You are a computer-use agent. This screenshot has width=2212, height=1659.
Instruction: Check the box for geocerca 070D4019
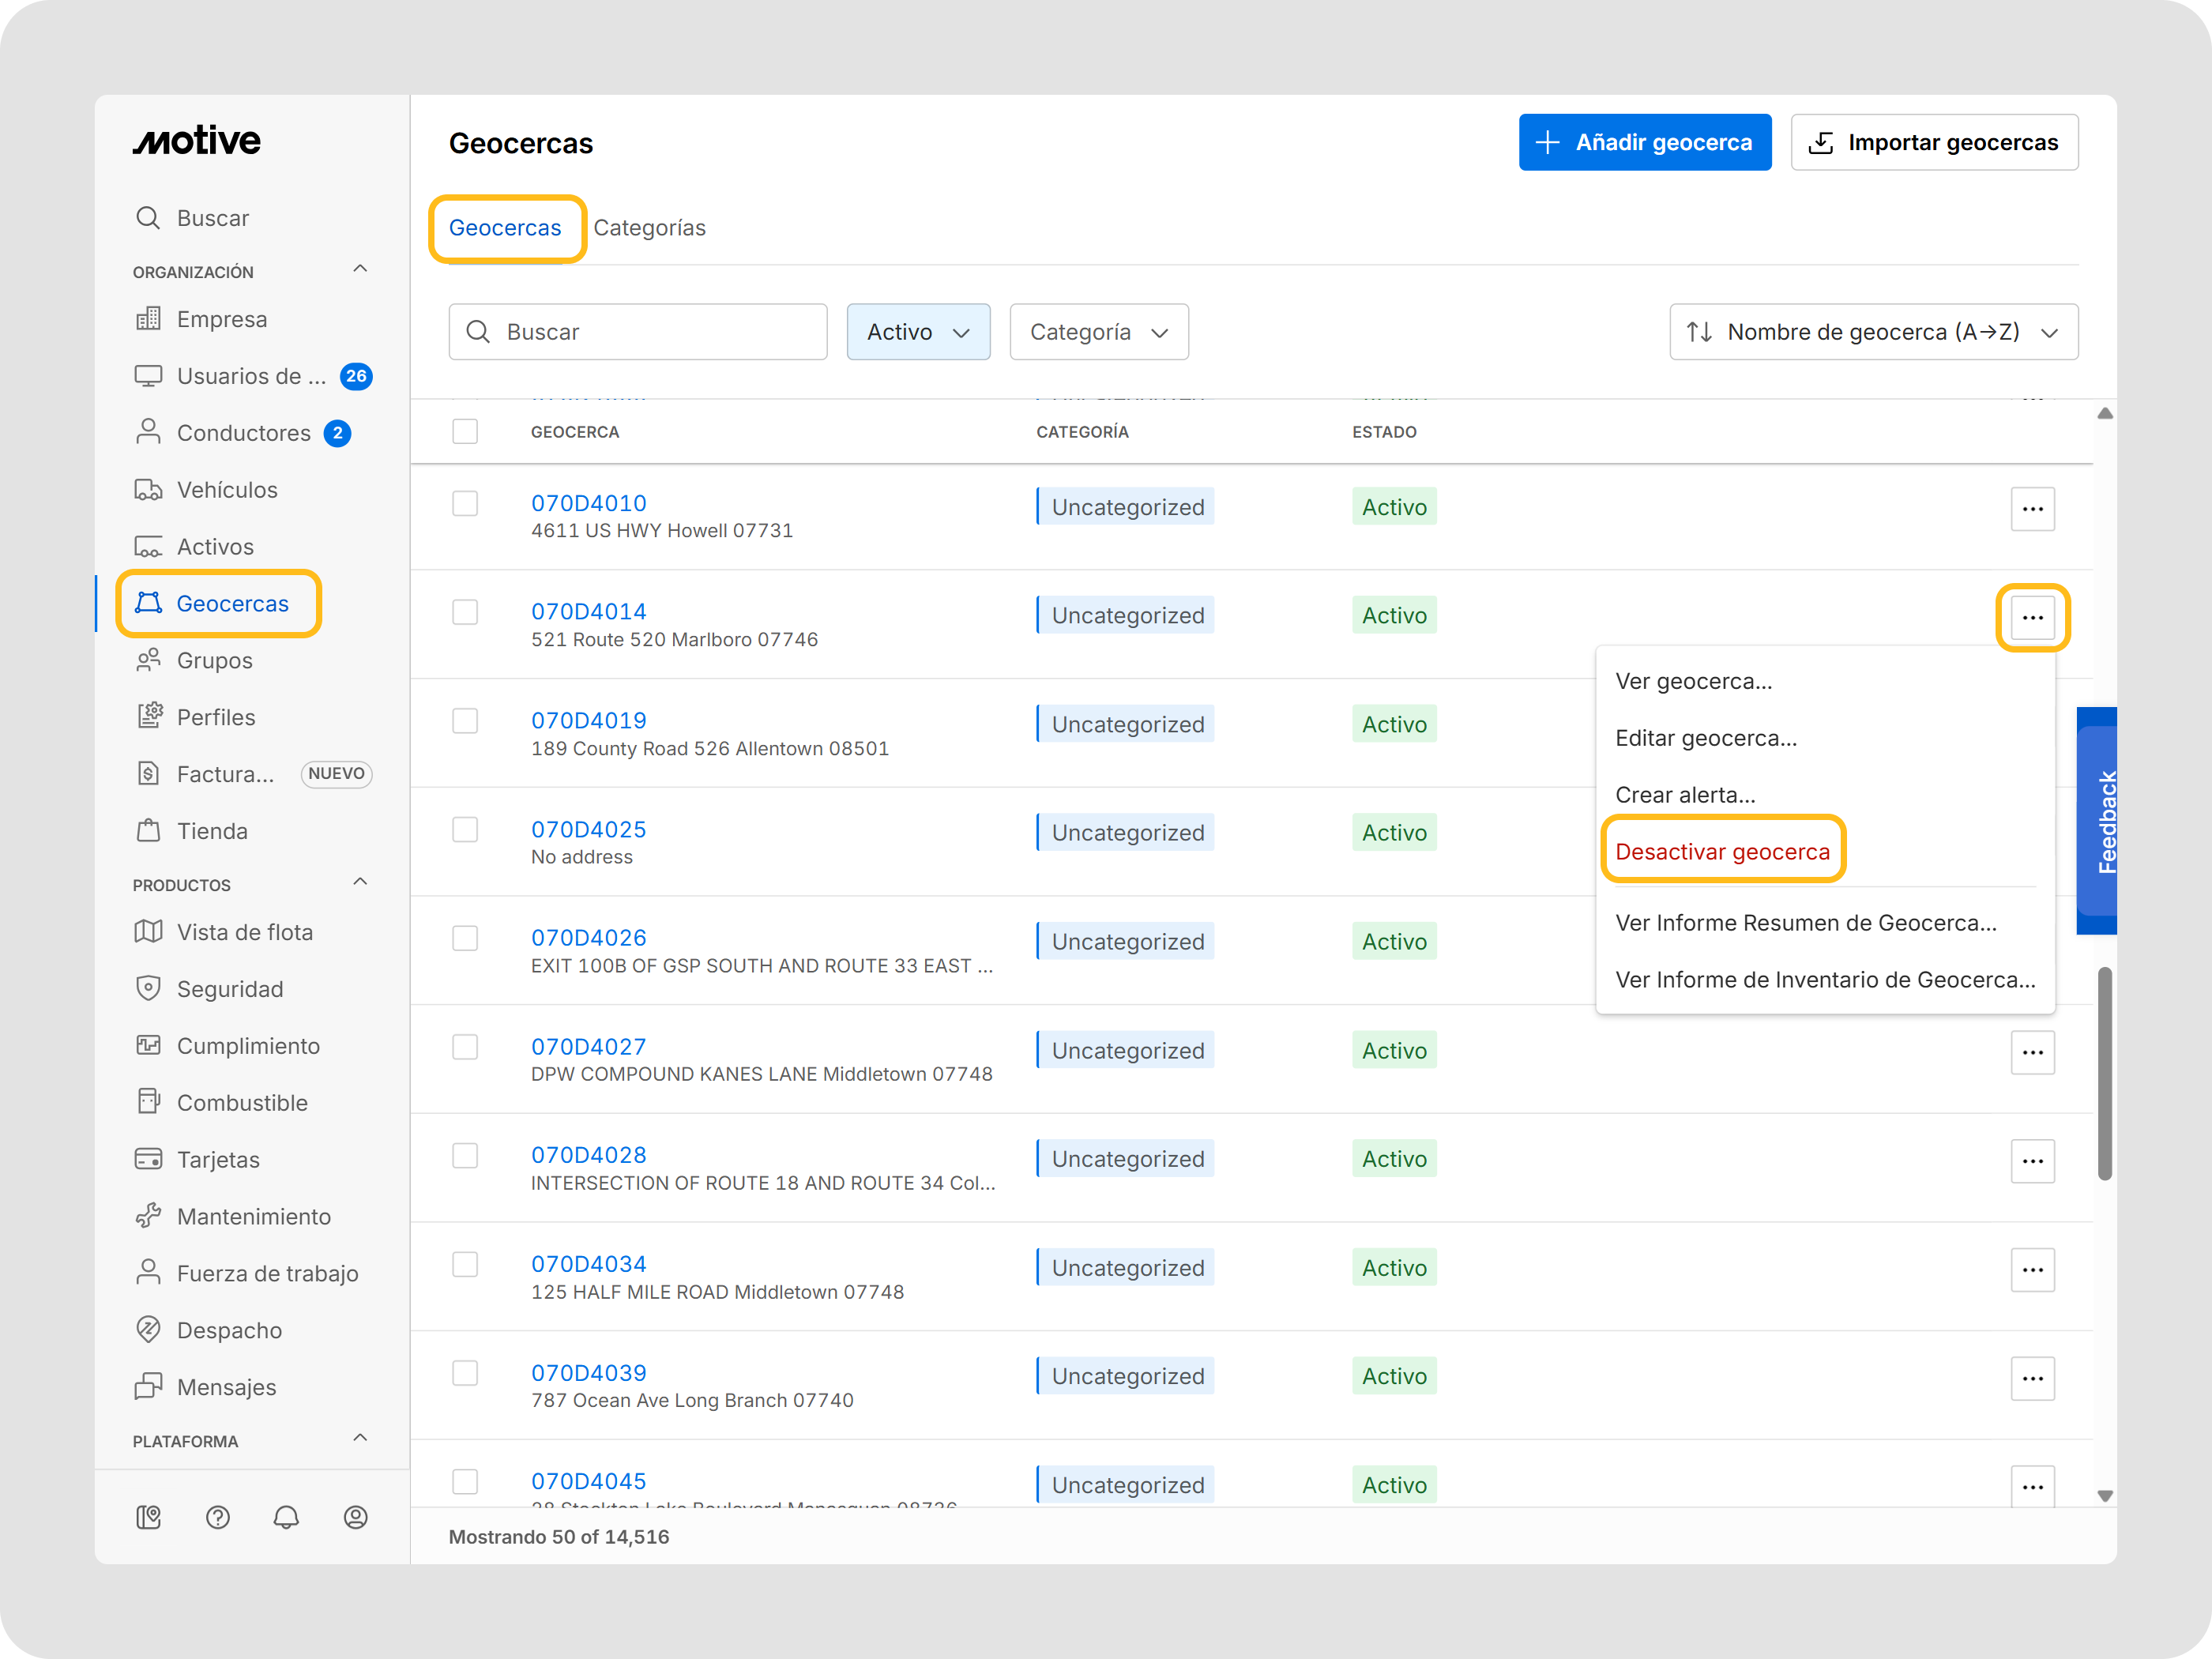[465, 721]
